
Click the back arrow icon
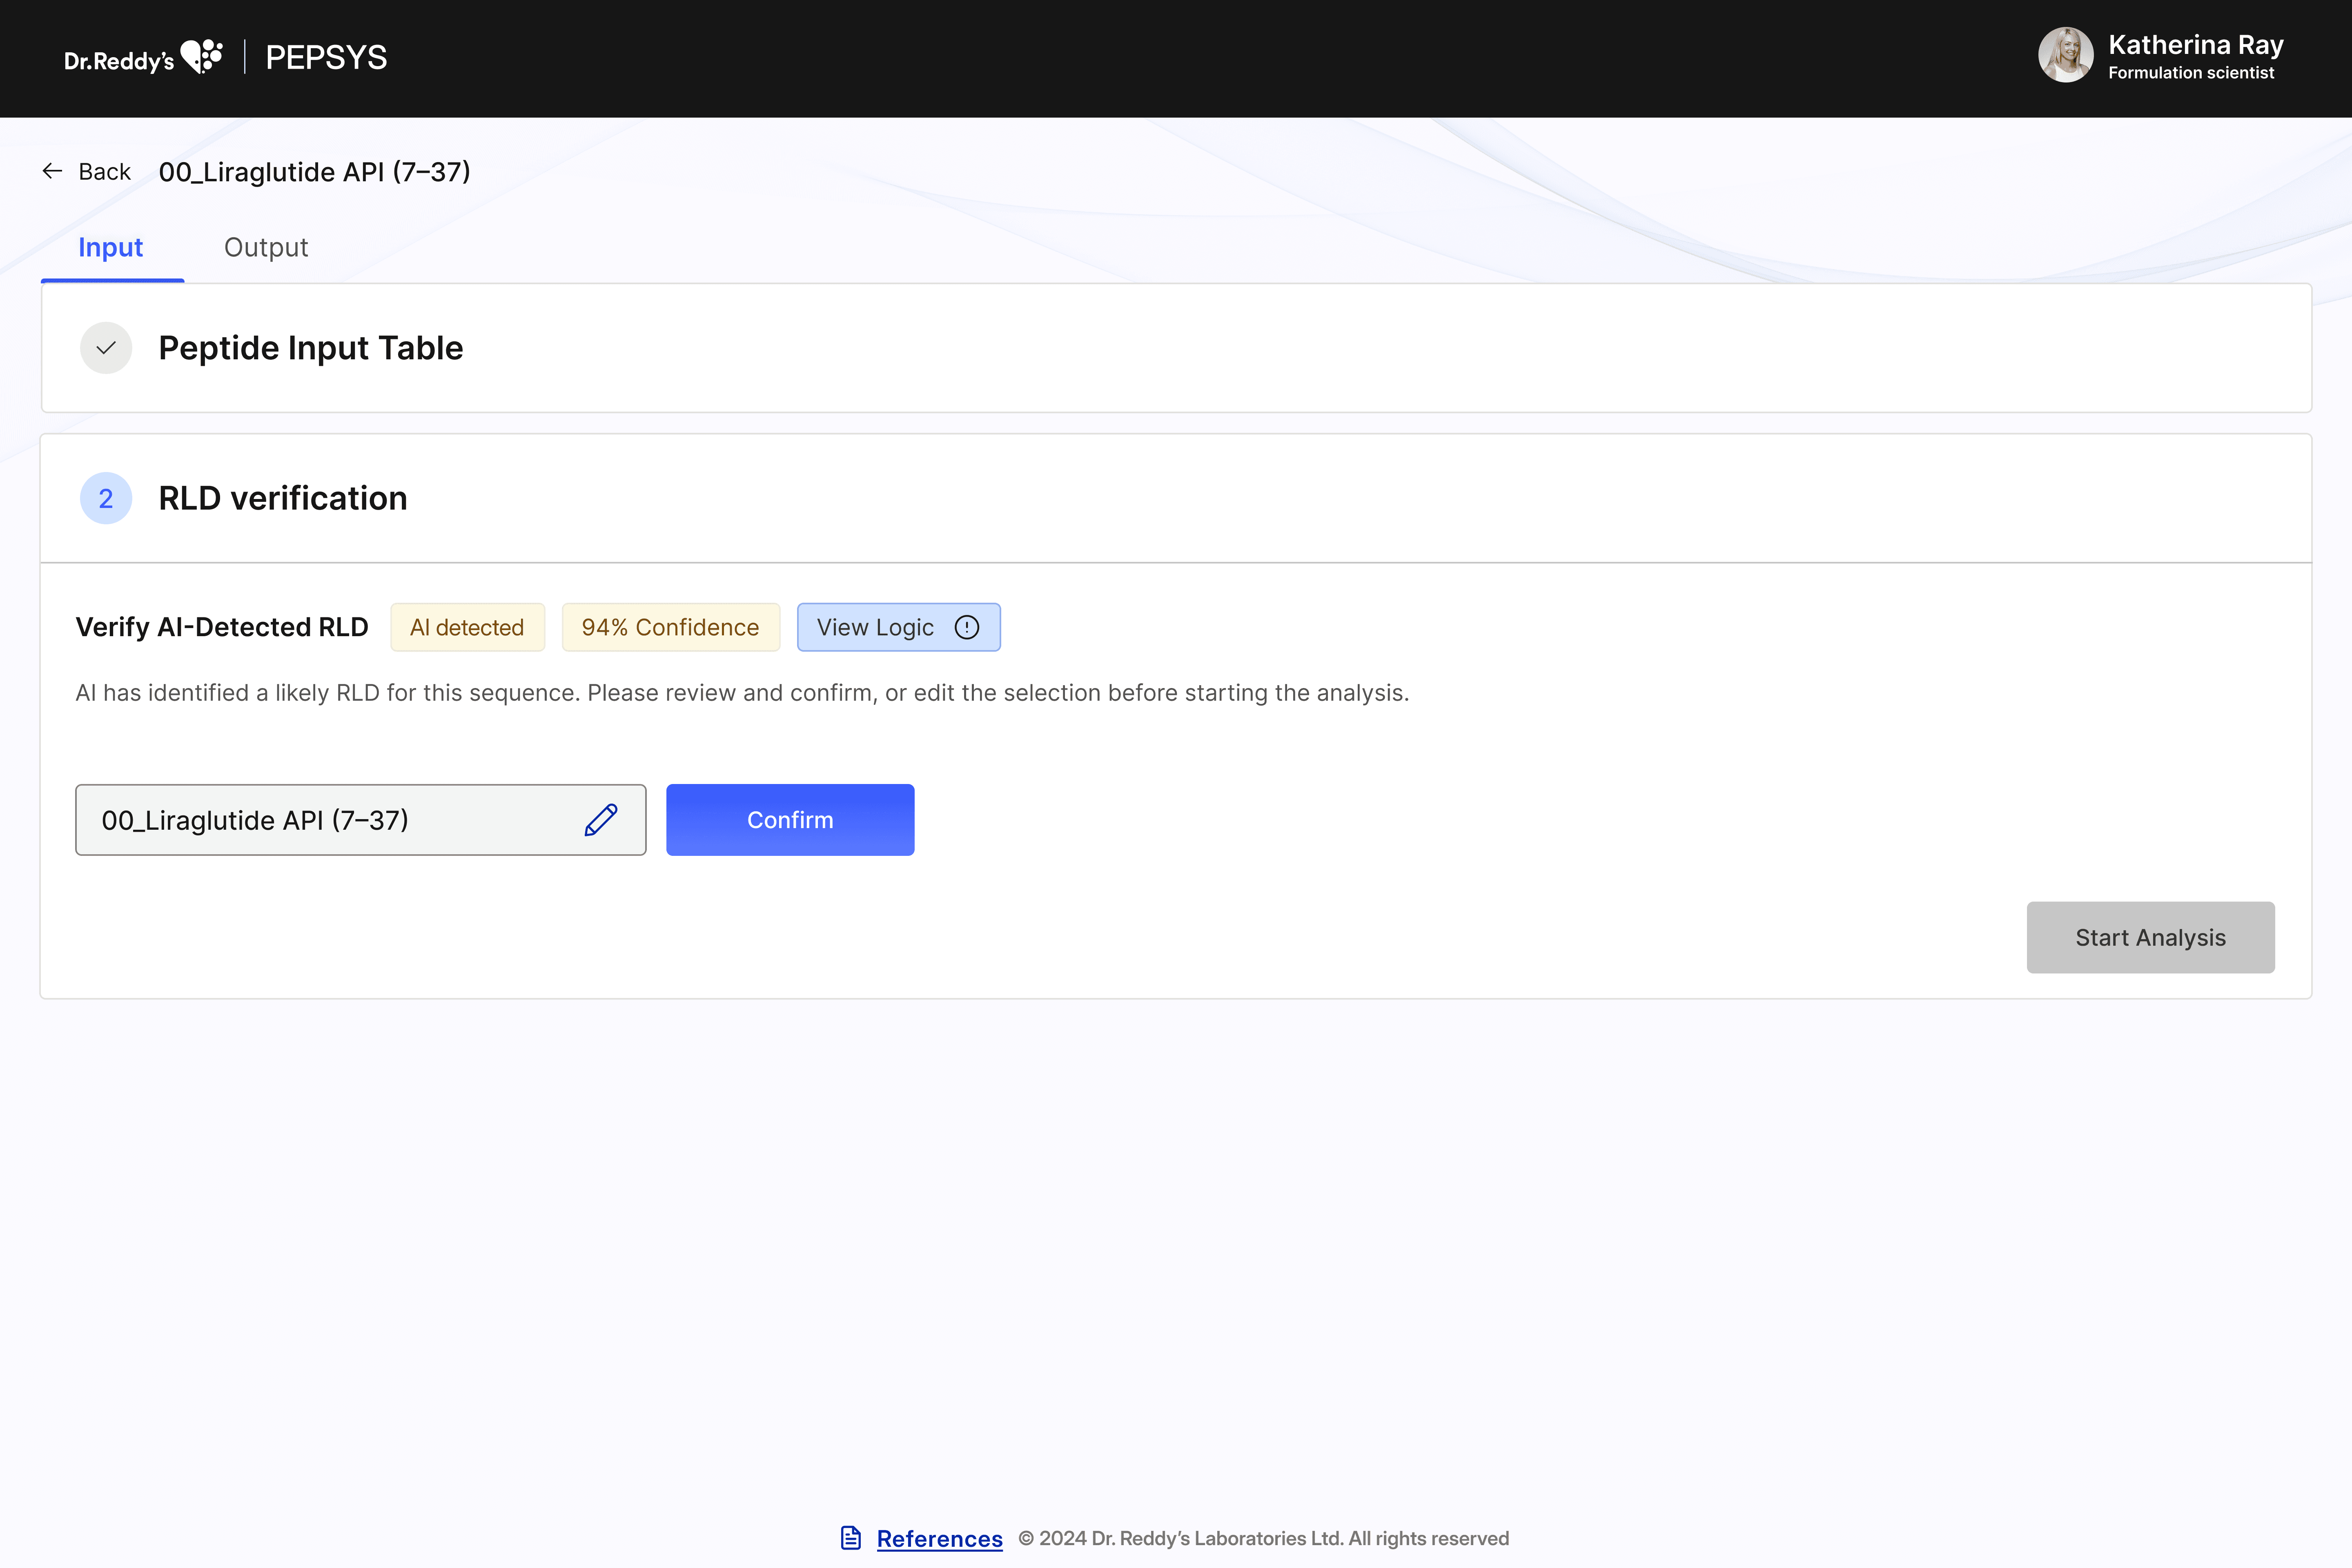pyautogui.click(x=52, y=171)
